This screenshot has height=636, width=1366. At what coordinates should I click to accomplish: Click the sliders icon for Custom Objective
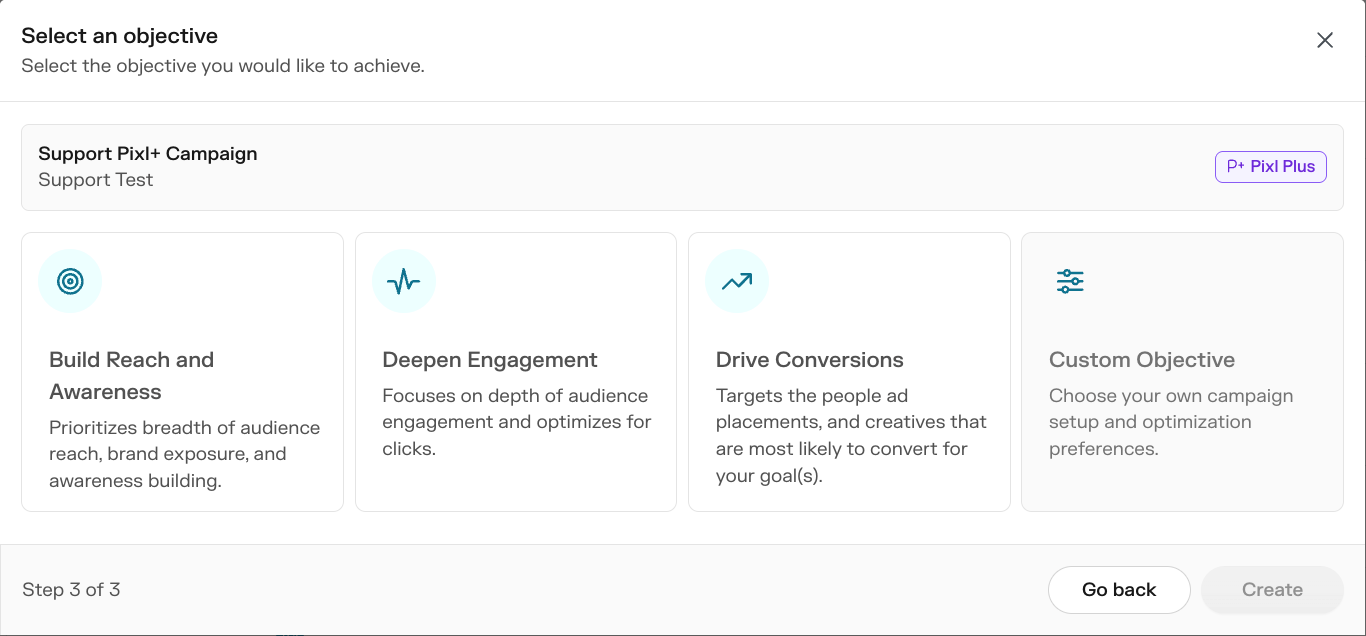point(1070,281)
